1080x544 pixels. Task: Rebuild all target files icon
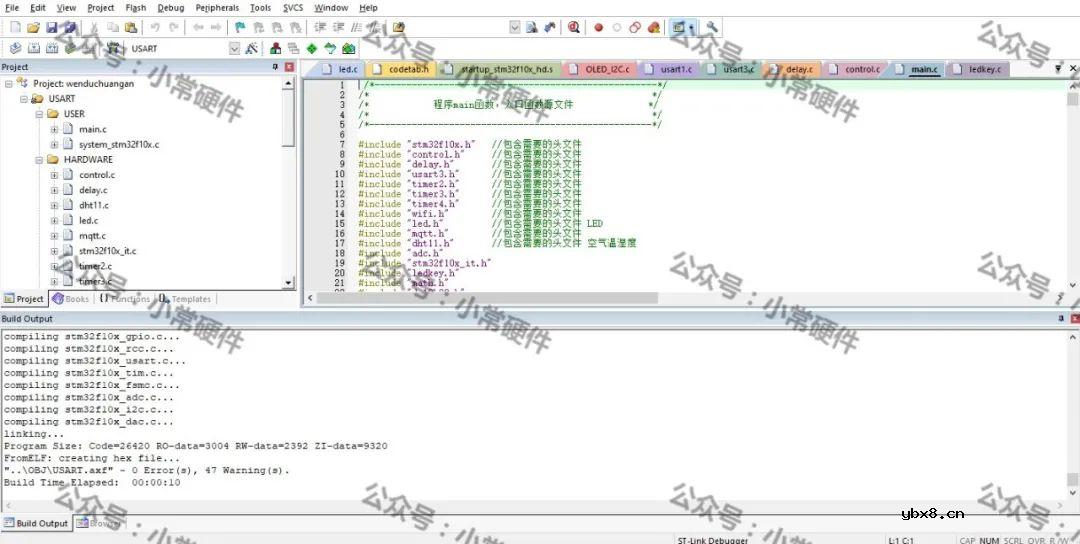pos(52,48)
